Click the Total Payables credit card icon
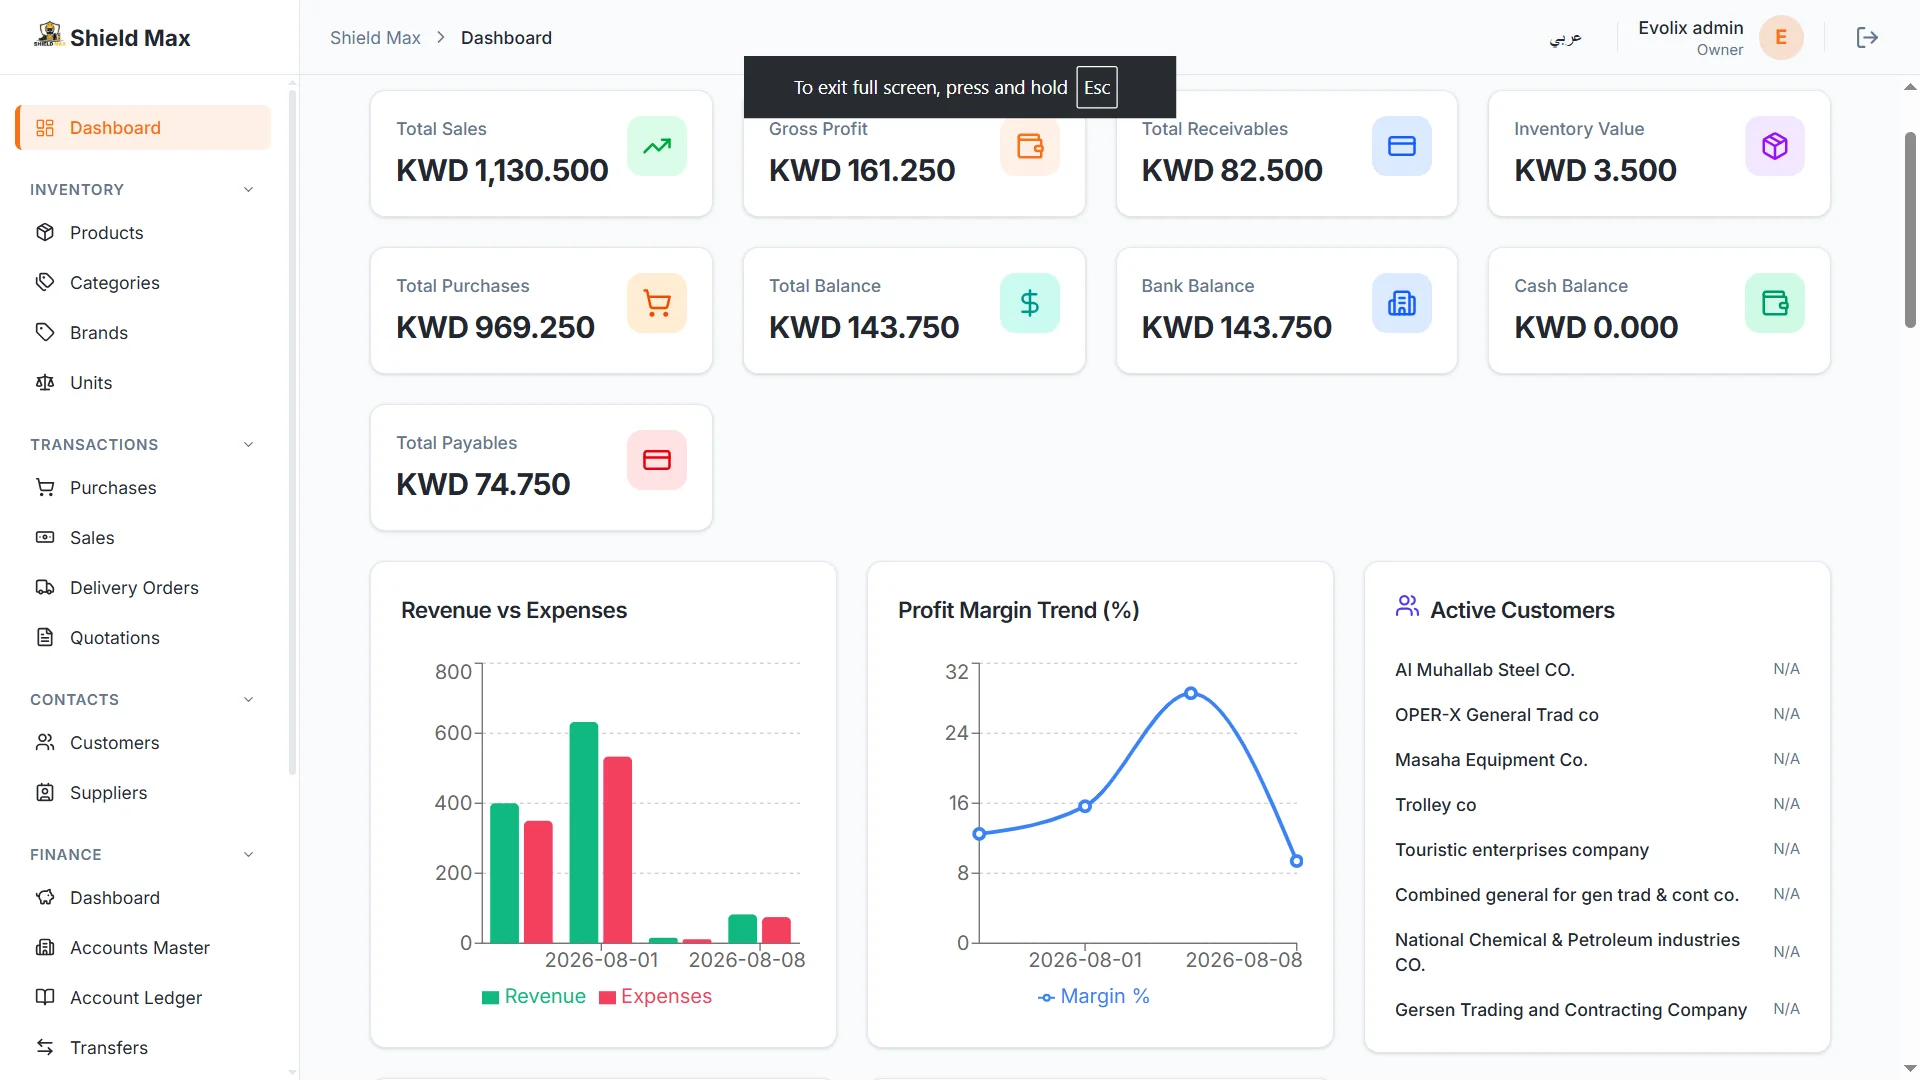The width and height of the screenshot is (1920, 1080). point(657,460)
